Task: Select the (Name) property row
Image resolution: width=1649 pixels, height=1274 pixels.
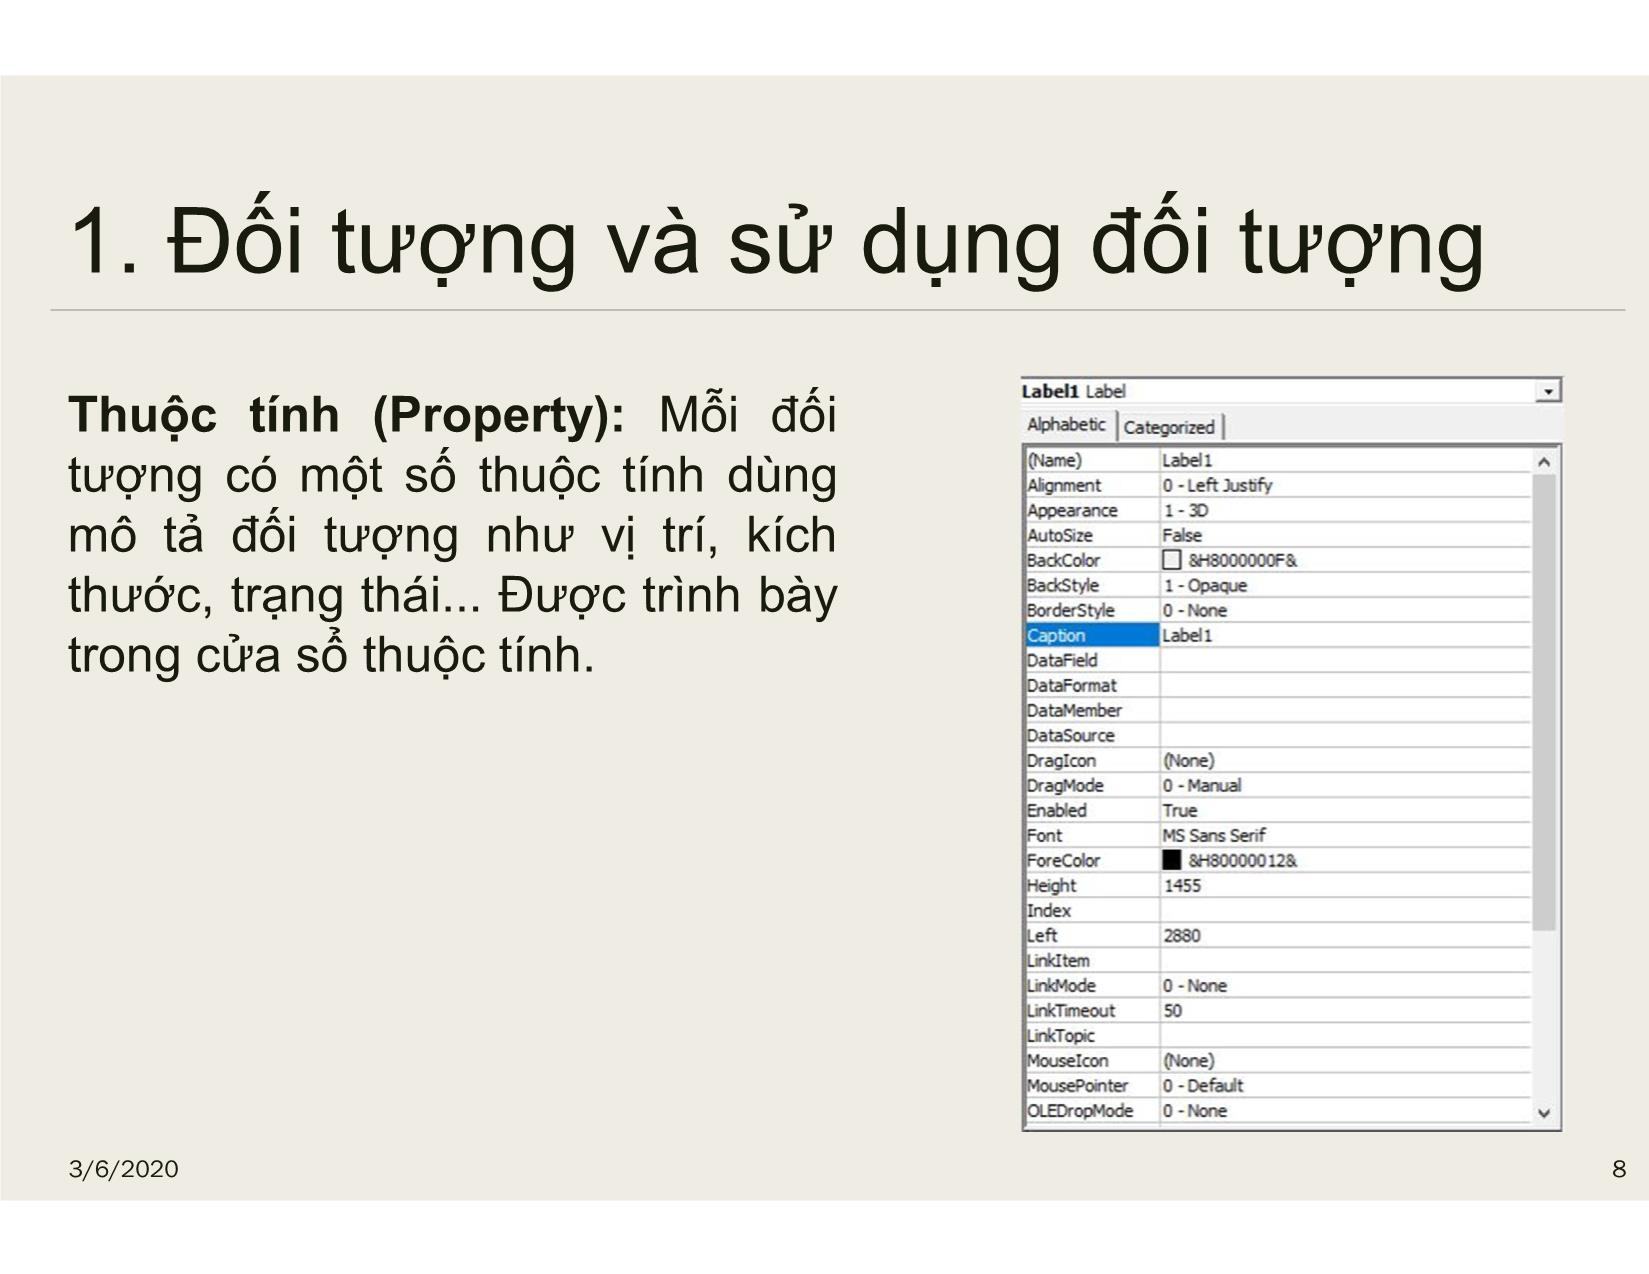Action: [1278, 460]
